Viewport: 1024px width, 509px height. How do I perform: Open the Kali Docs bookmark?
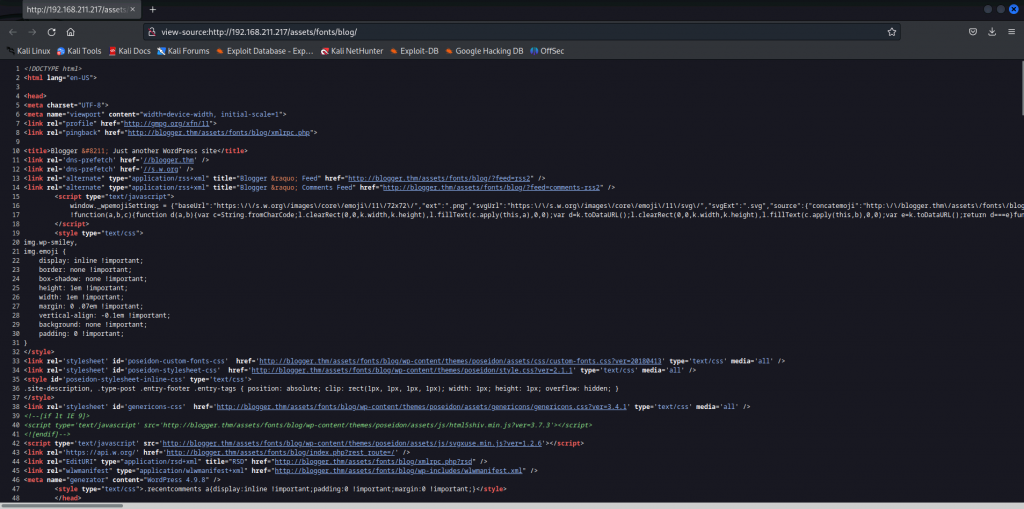[130, 51]
